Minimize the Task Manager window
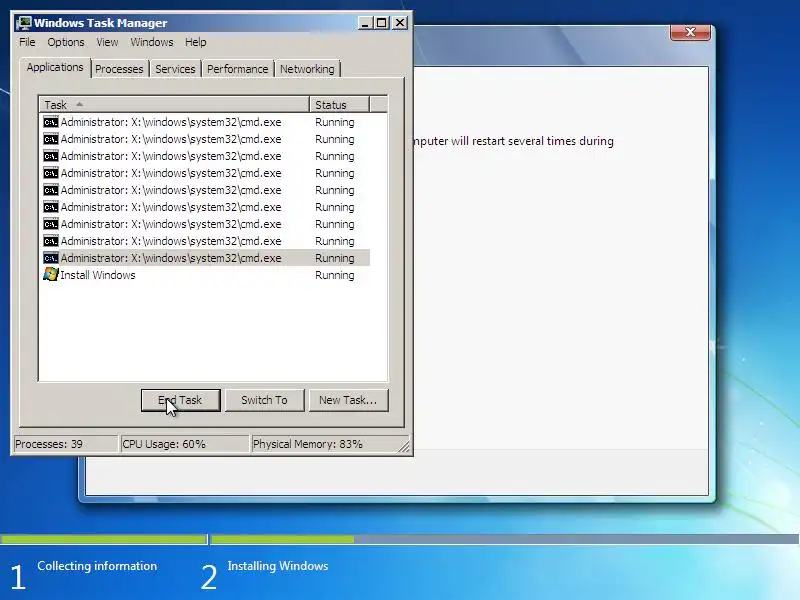This screenshot has width=800, height=600. click(365, 23)
